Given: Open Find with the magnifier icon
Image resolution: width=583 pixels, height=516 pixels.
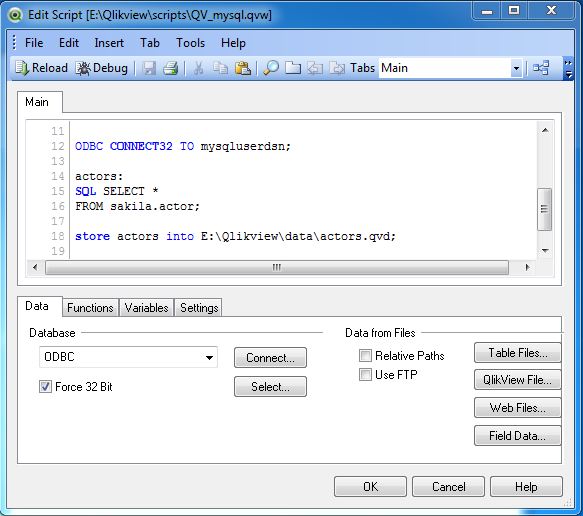Looking at the screenshot, I should [x=271, y=68].
